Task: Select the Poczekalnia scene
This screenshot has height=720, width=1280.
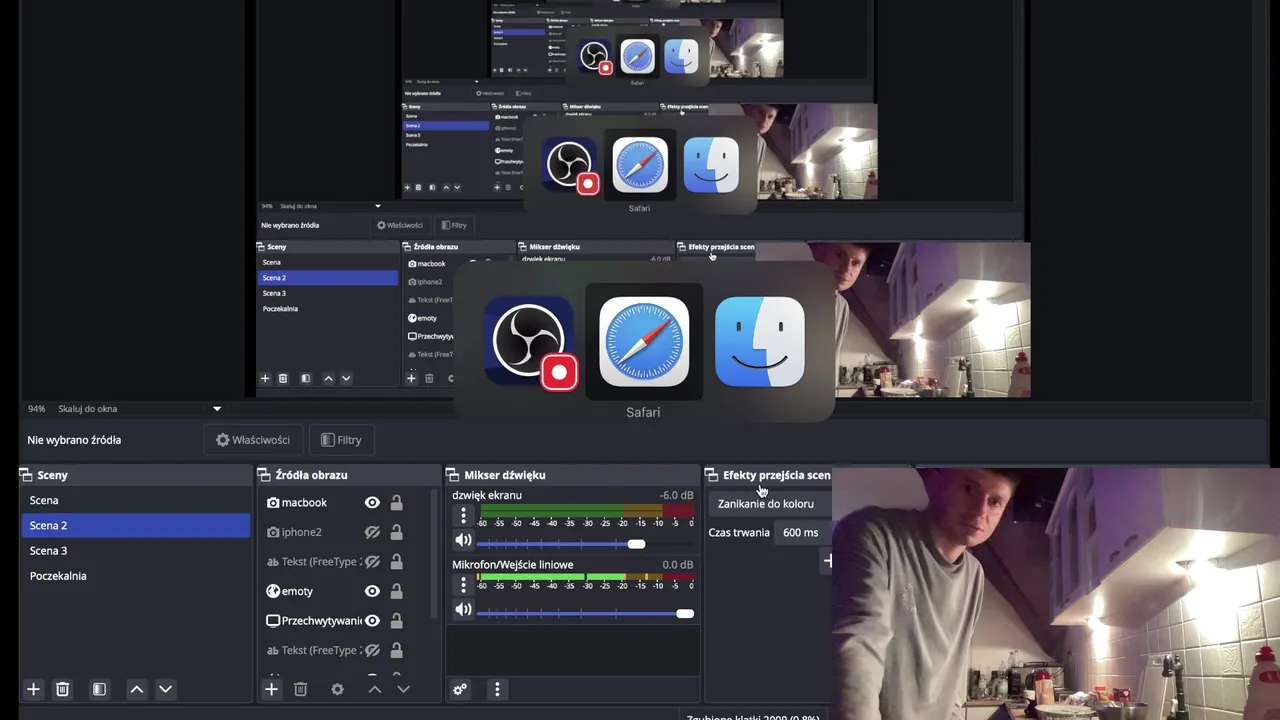Action: [x=136, y=576]
